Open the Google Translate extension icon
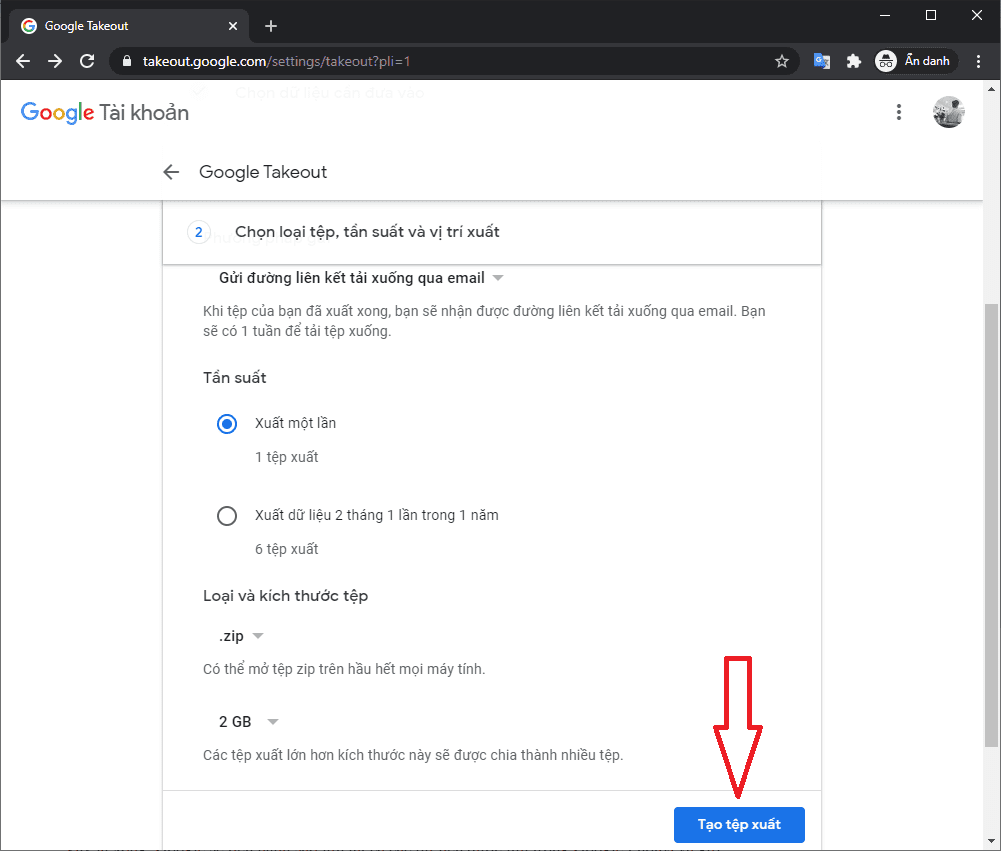1001x851 pixels. pyautogui.click(x=822, y=61)
